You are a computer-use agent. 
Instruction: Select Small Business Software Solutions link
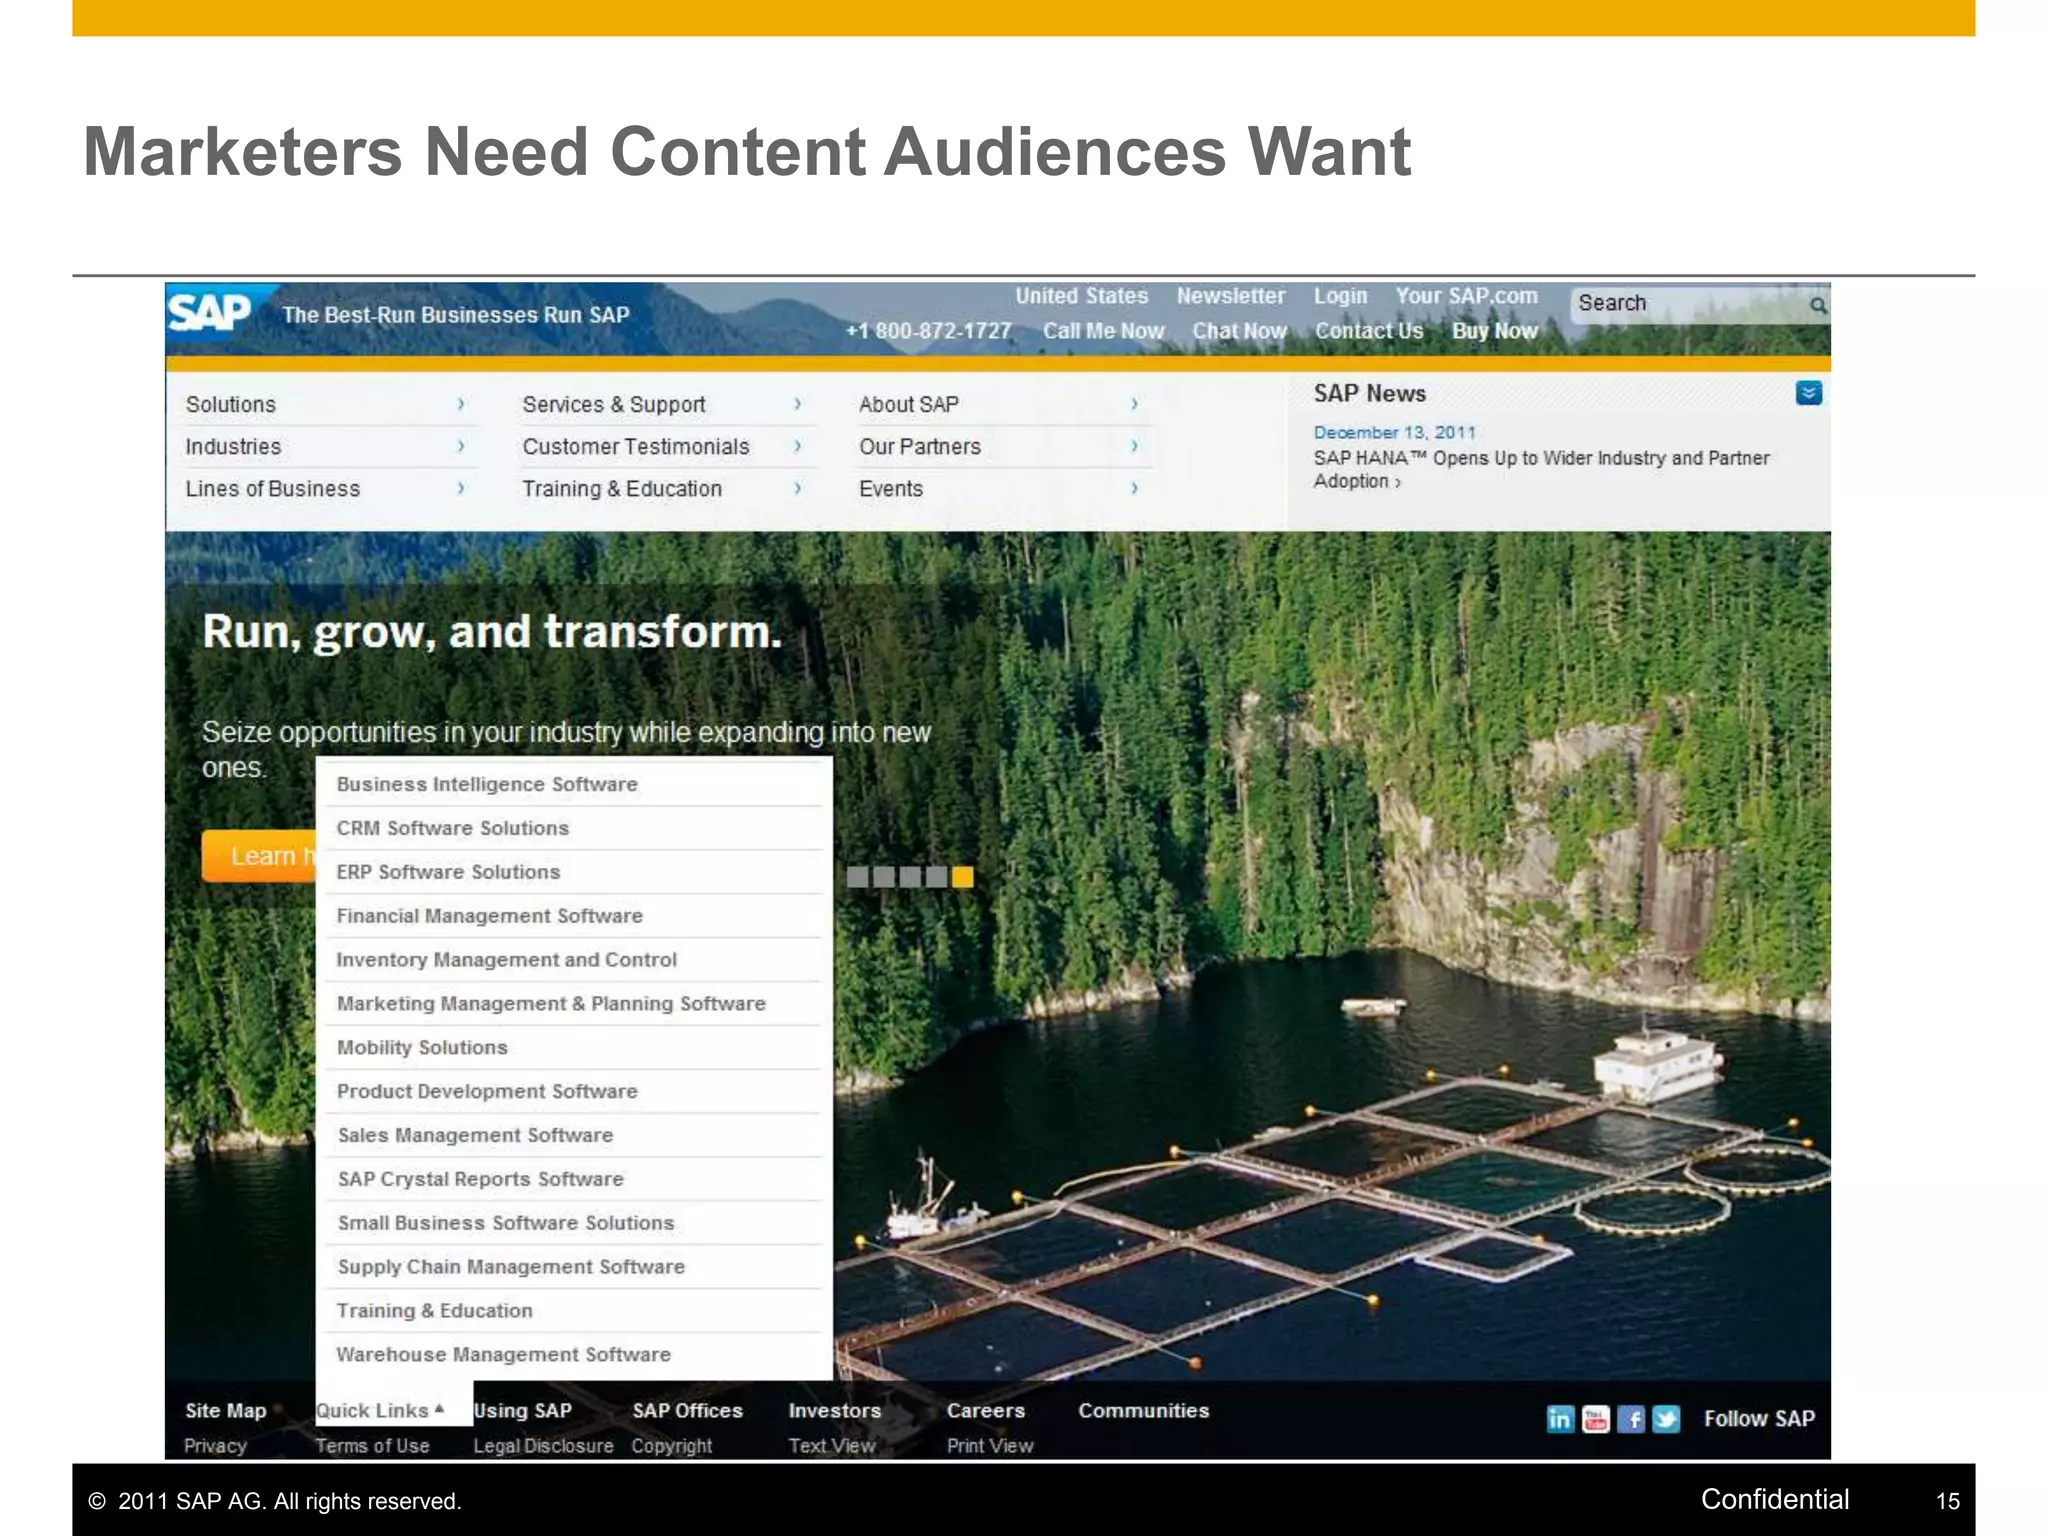point(575,1224)
